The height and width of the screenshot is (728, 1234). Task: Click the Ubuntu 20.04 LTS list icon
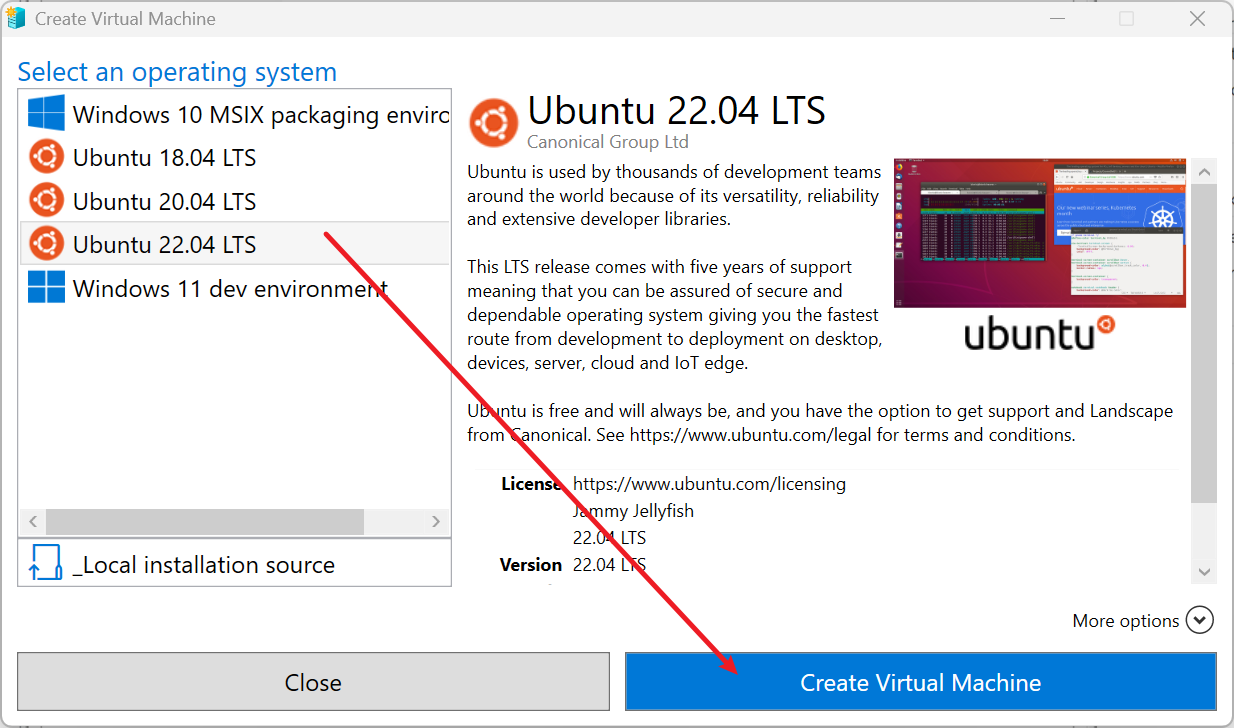[x=47, y=200]
